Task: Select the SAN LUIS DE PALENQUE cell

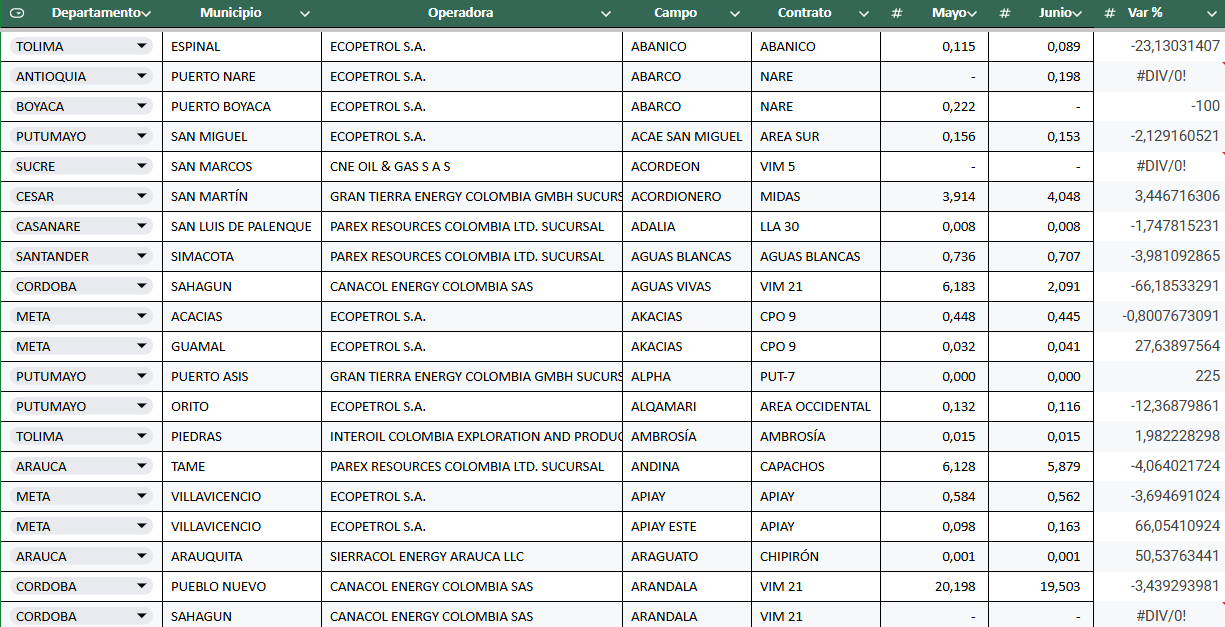Action: 242,227
